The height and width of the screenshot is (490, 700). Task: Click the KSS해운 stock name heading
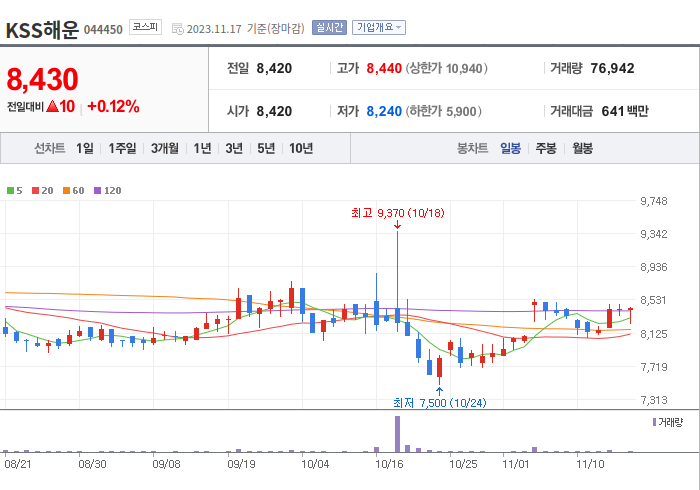pyautogui.click(x=42, y=30)
